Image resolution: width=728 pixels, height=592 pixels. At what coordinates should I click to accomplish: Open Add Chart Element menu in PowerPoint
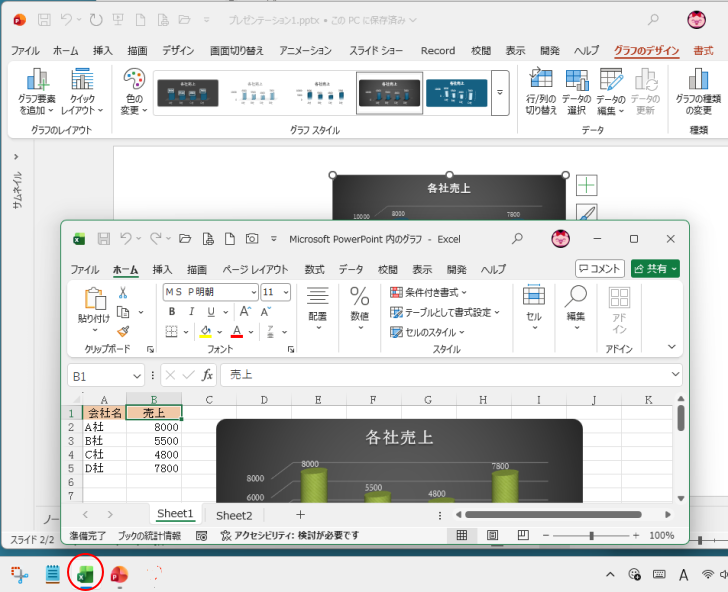pyautogui.click(x=36, y=91)
